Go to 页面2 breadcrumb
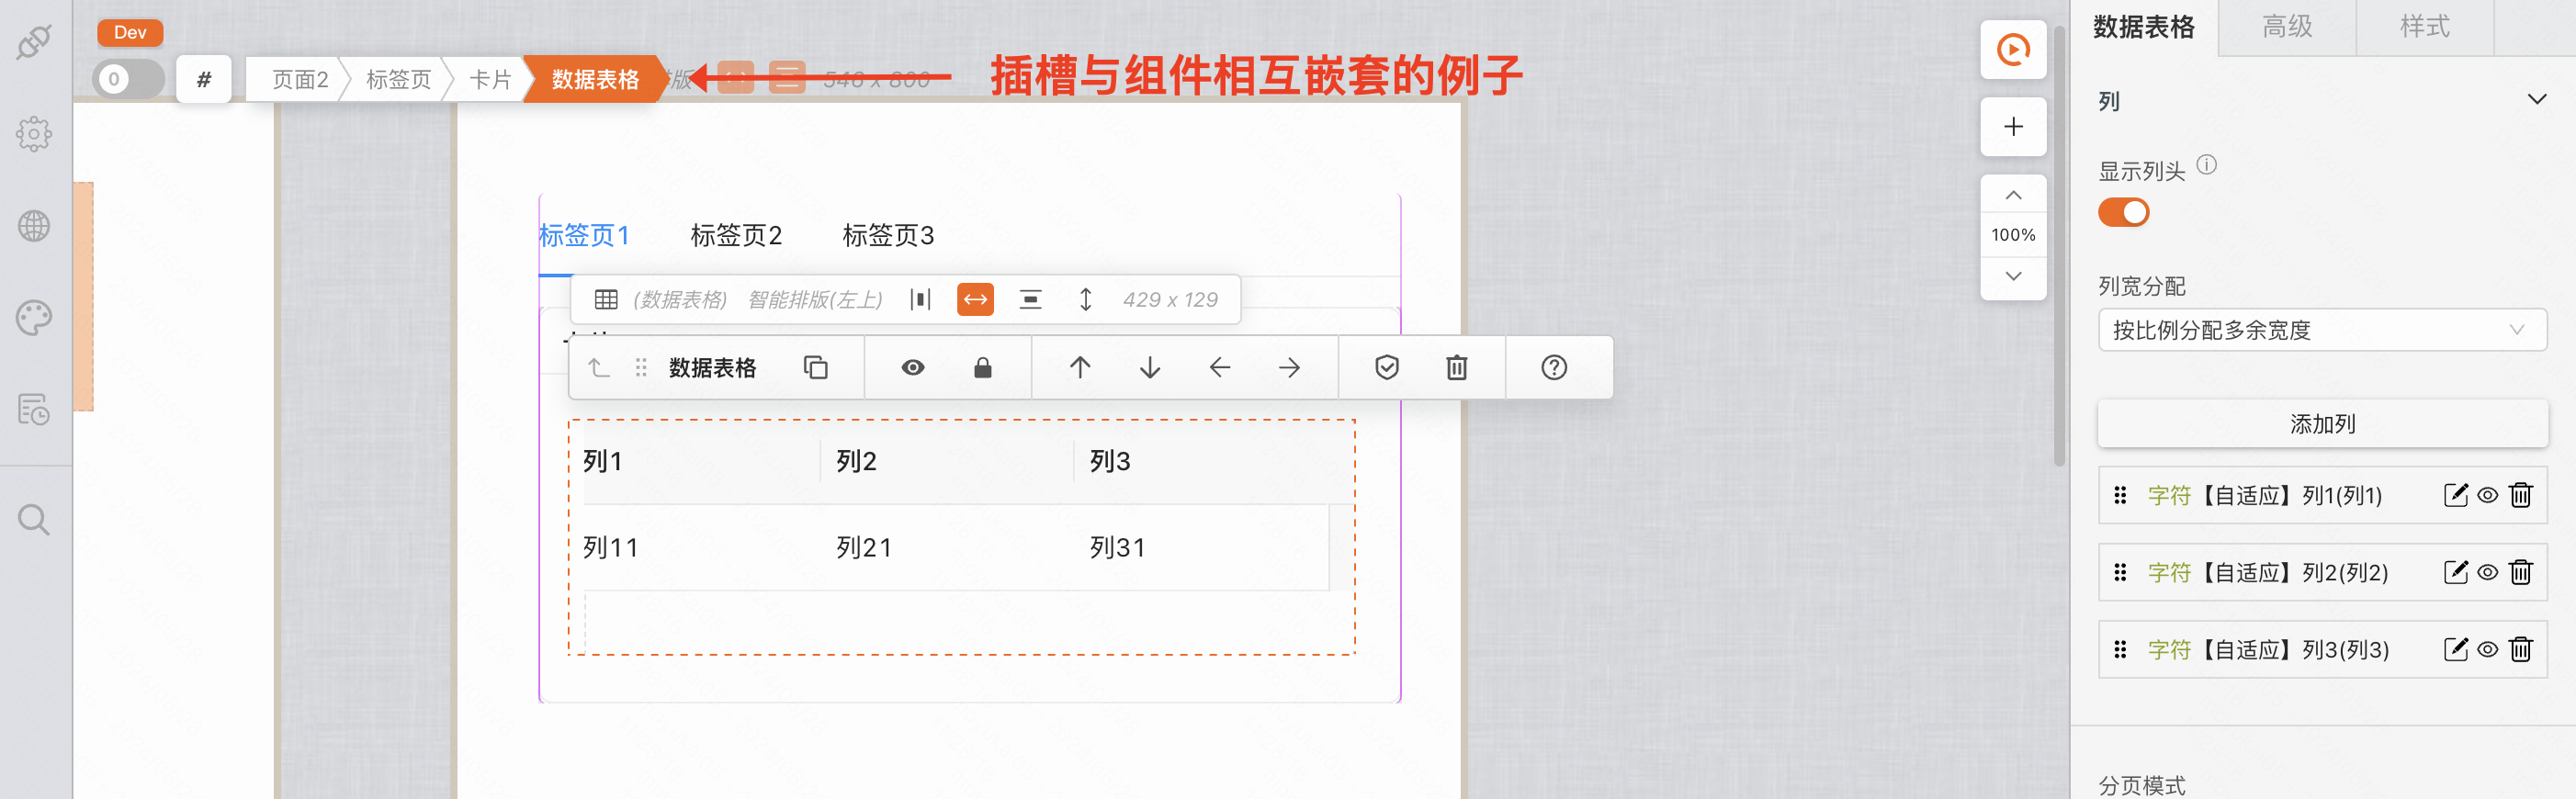Image resolution: width=2576 pixels, height=799 pixels. click(299, 79)
